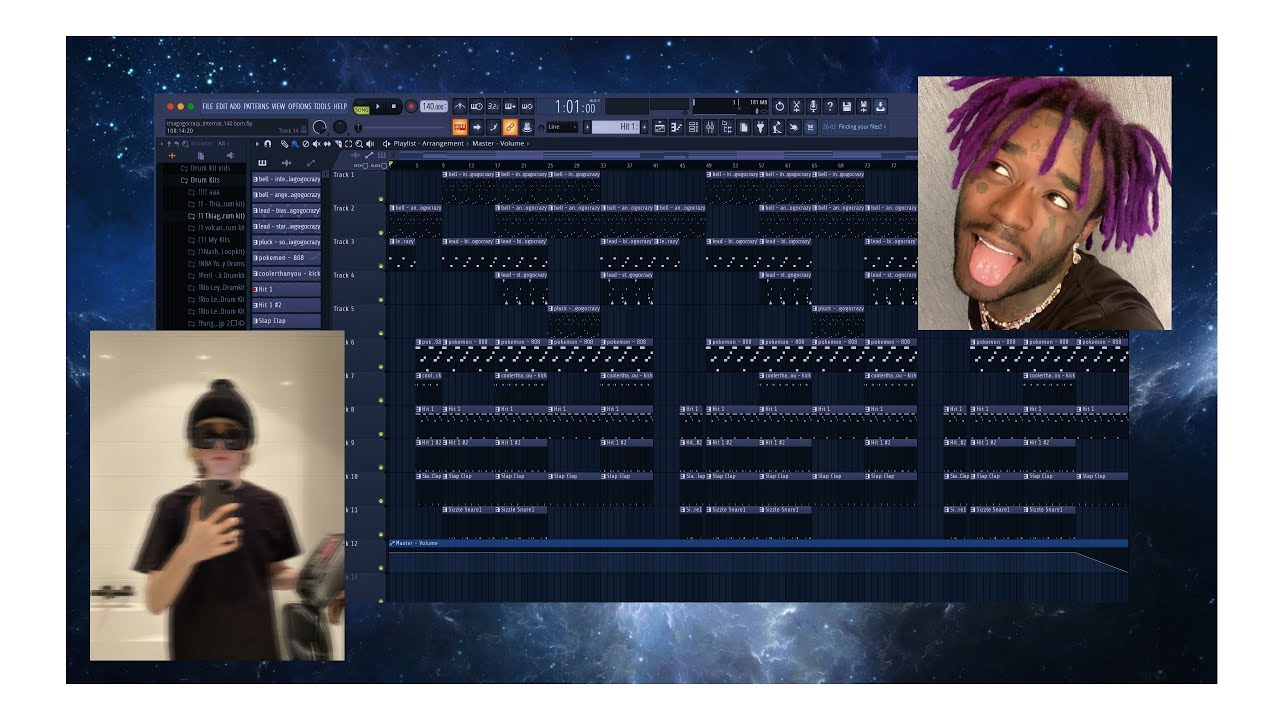Open the EDIT menu

[221, 106]
